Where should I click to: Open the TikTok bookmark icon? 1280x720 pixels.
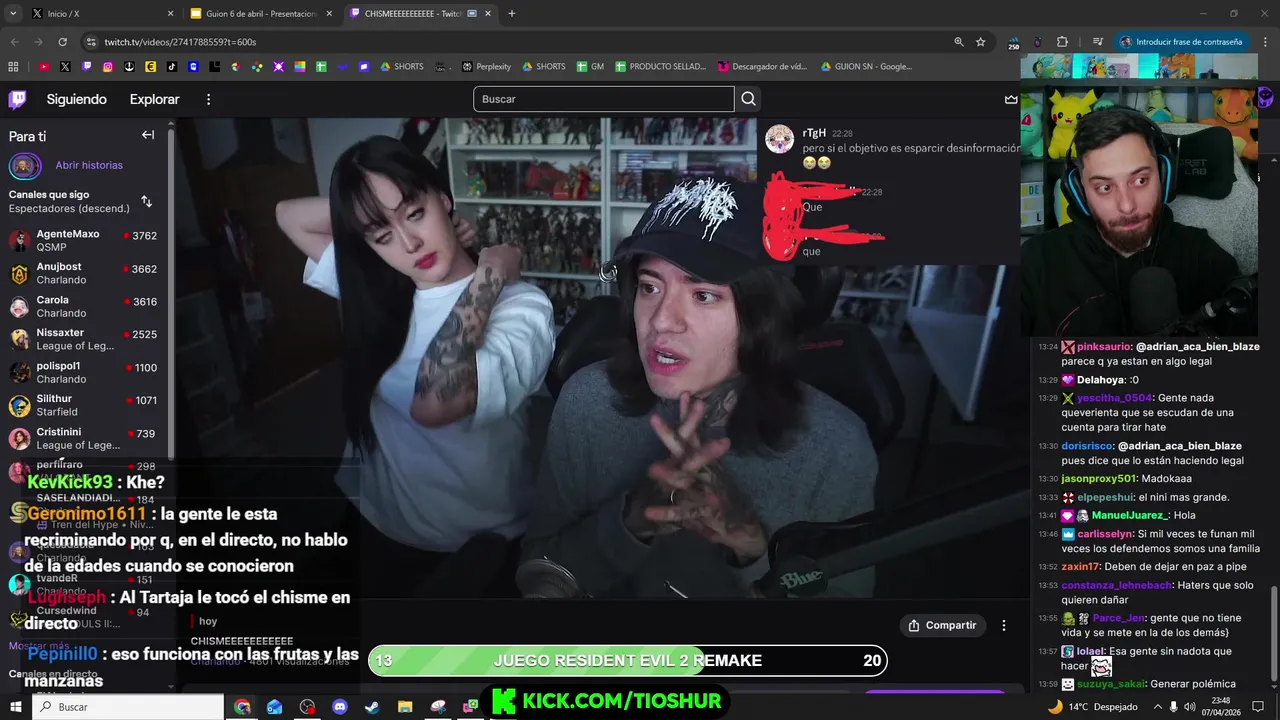click(x=172, y=67)
